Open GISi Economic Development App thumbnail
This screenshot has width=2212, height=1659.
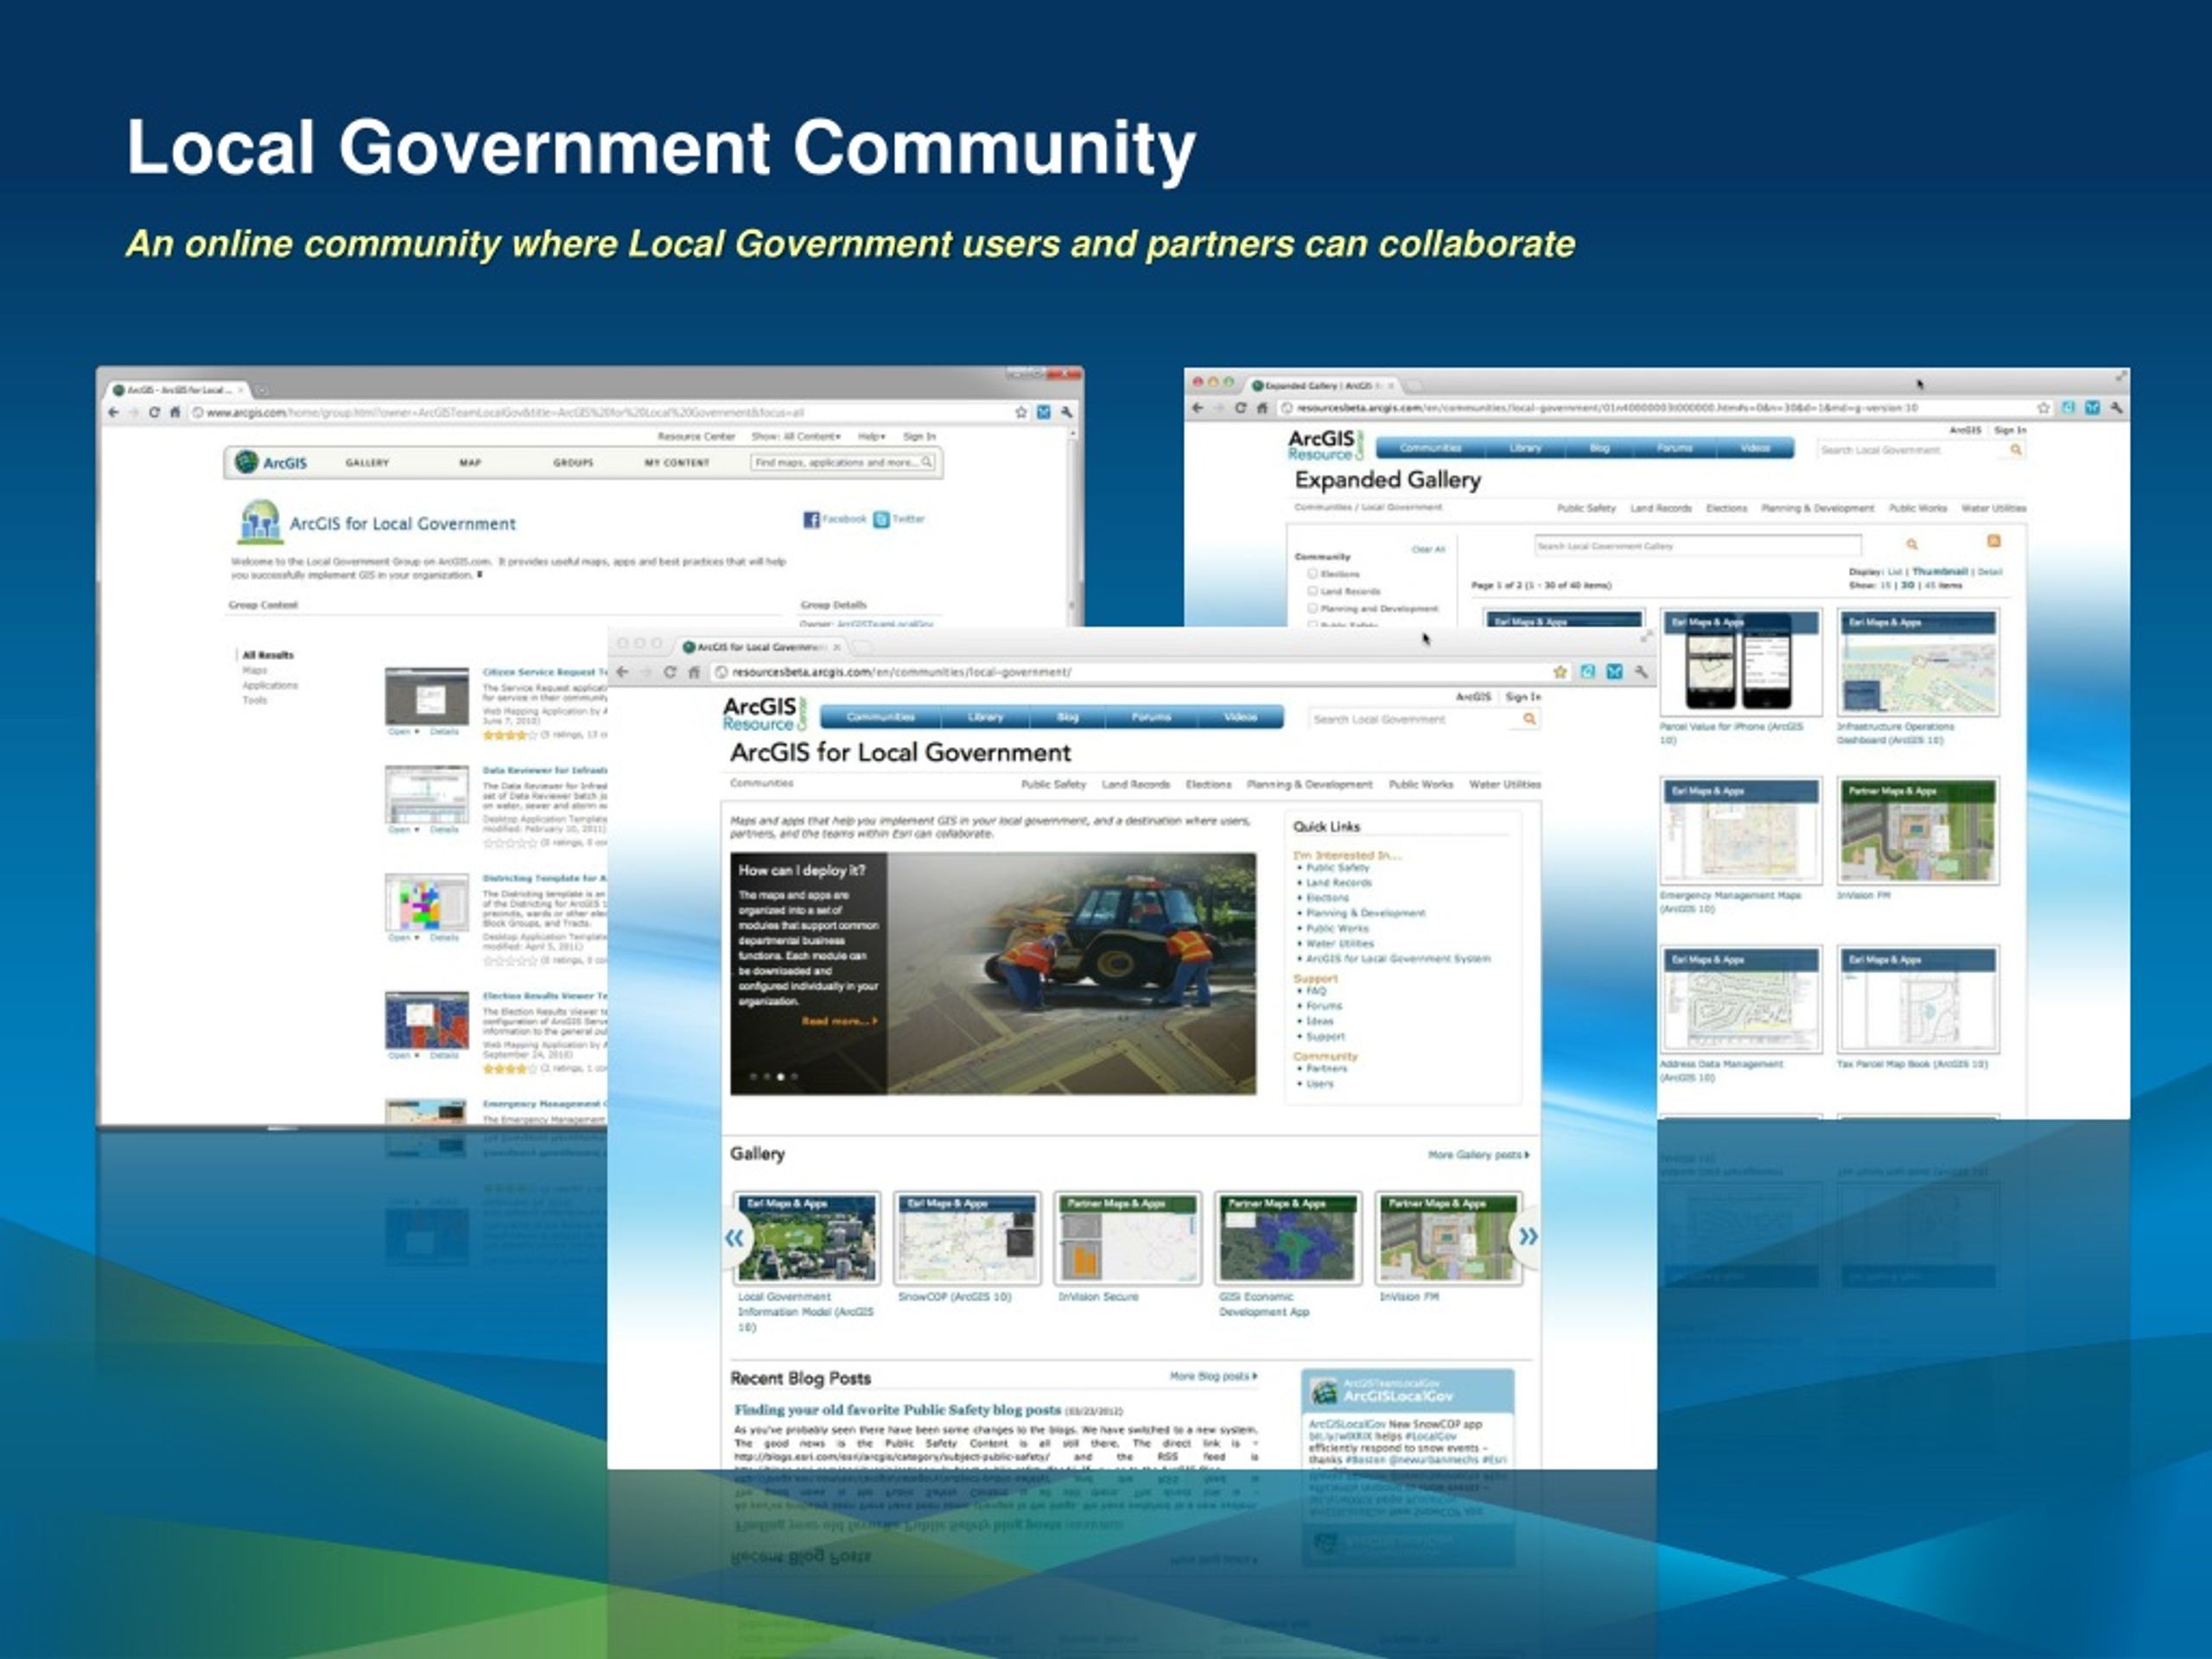coord(1288,1238)
